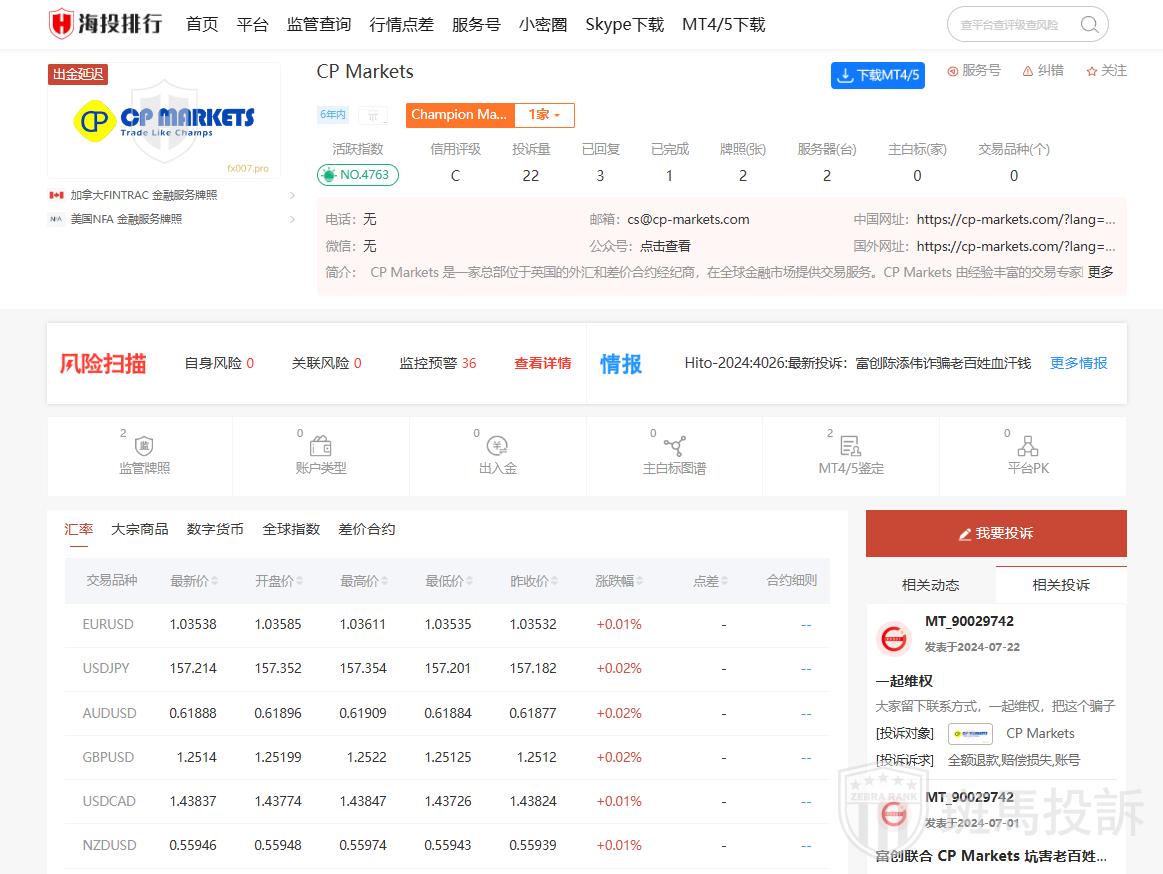
Task: Click the 下载MT4/5 button
Action: [x=877, y=75]
